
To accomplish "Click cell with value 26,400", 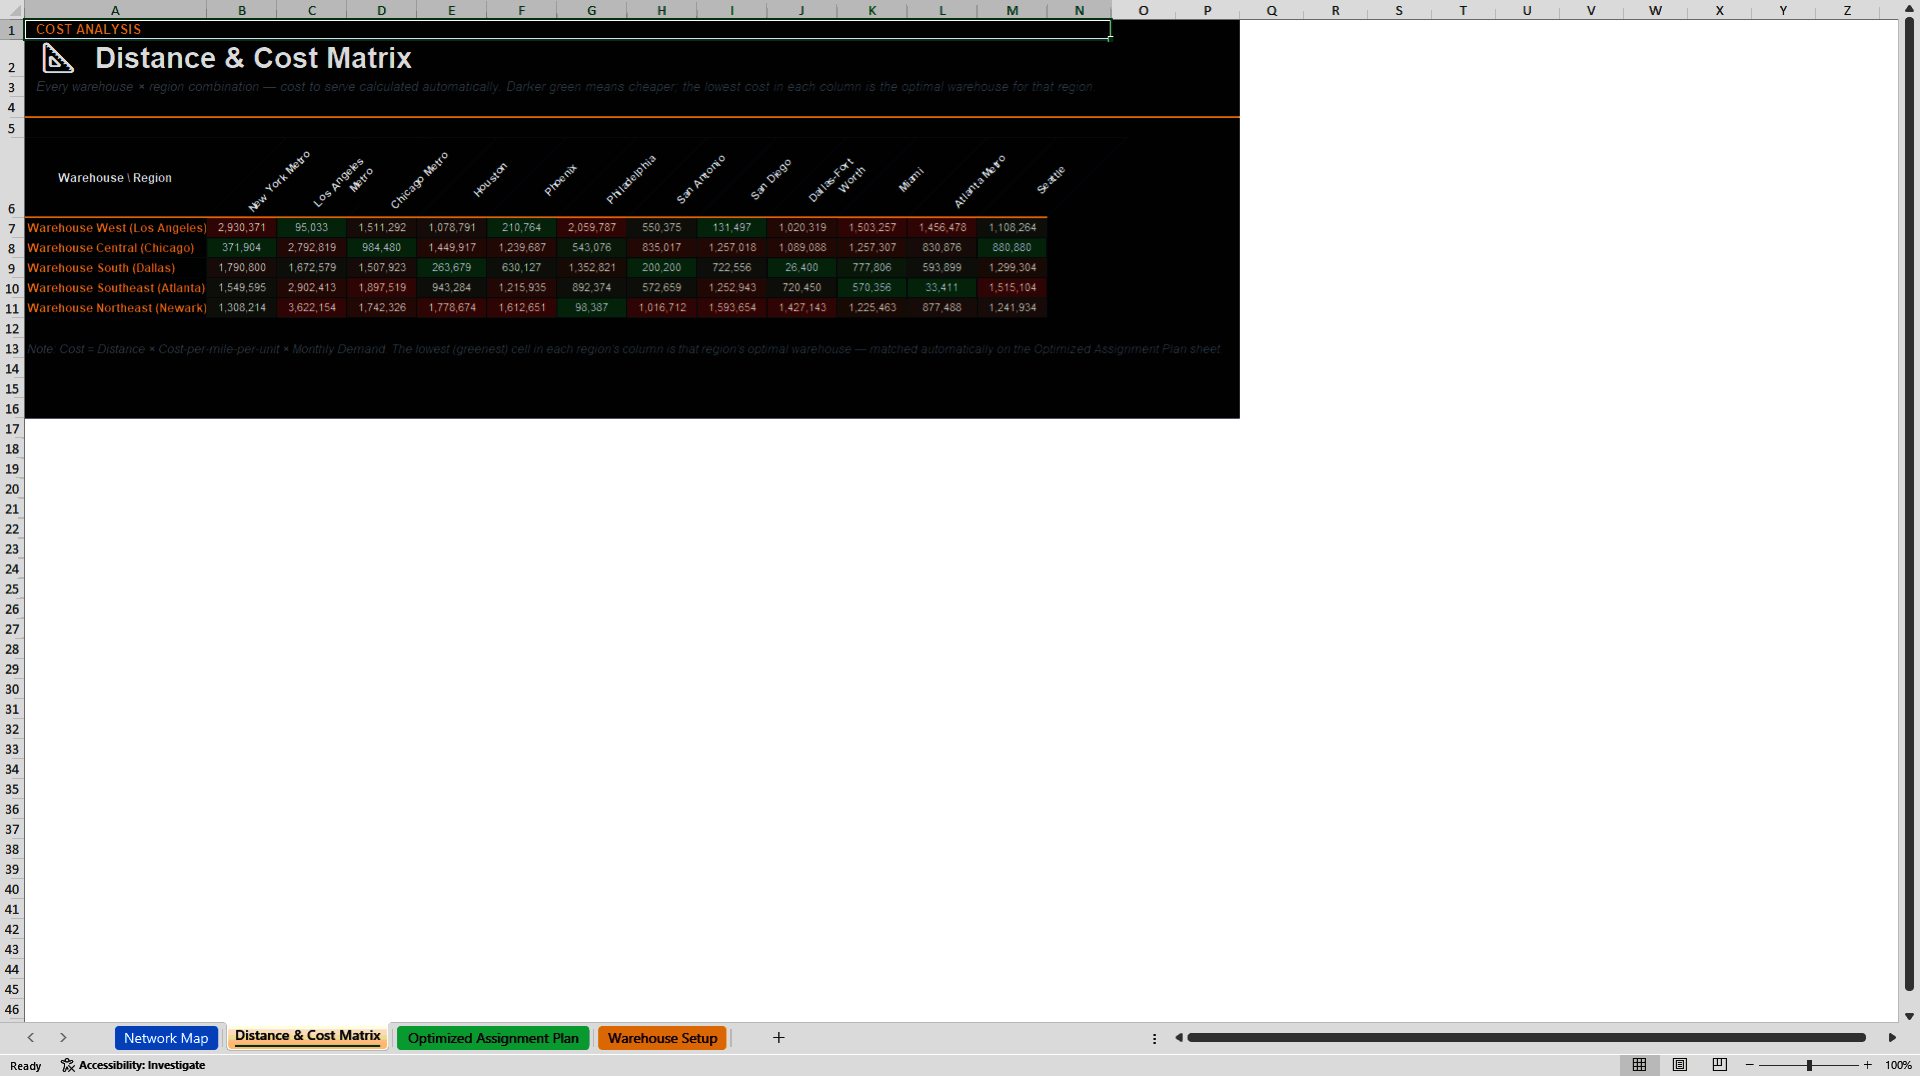I will pyautogui.click(x=802, y=268).
